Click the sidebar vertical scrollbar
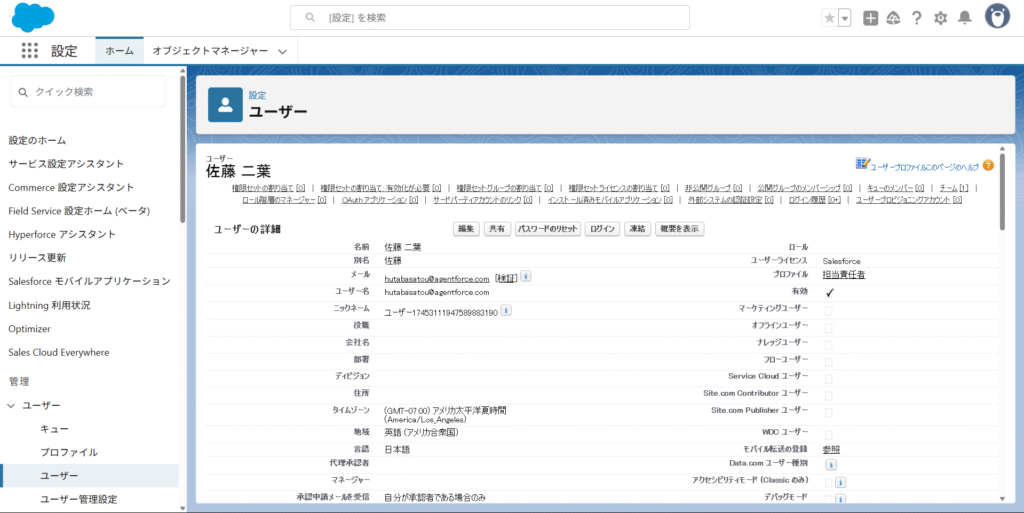The width and height of the screenshot is (1024, 513). click(182, 150)
